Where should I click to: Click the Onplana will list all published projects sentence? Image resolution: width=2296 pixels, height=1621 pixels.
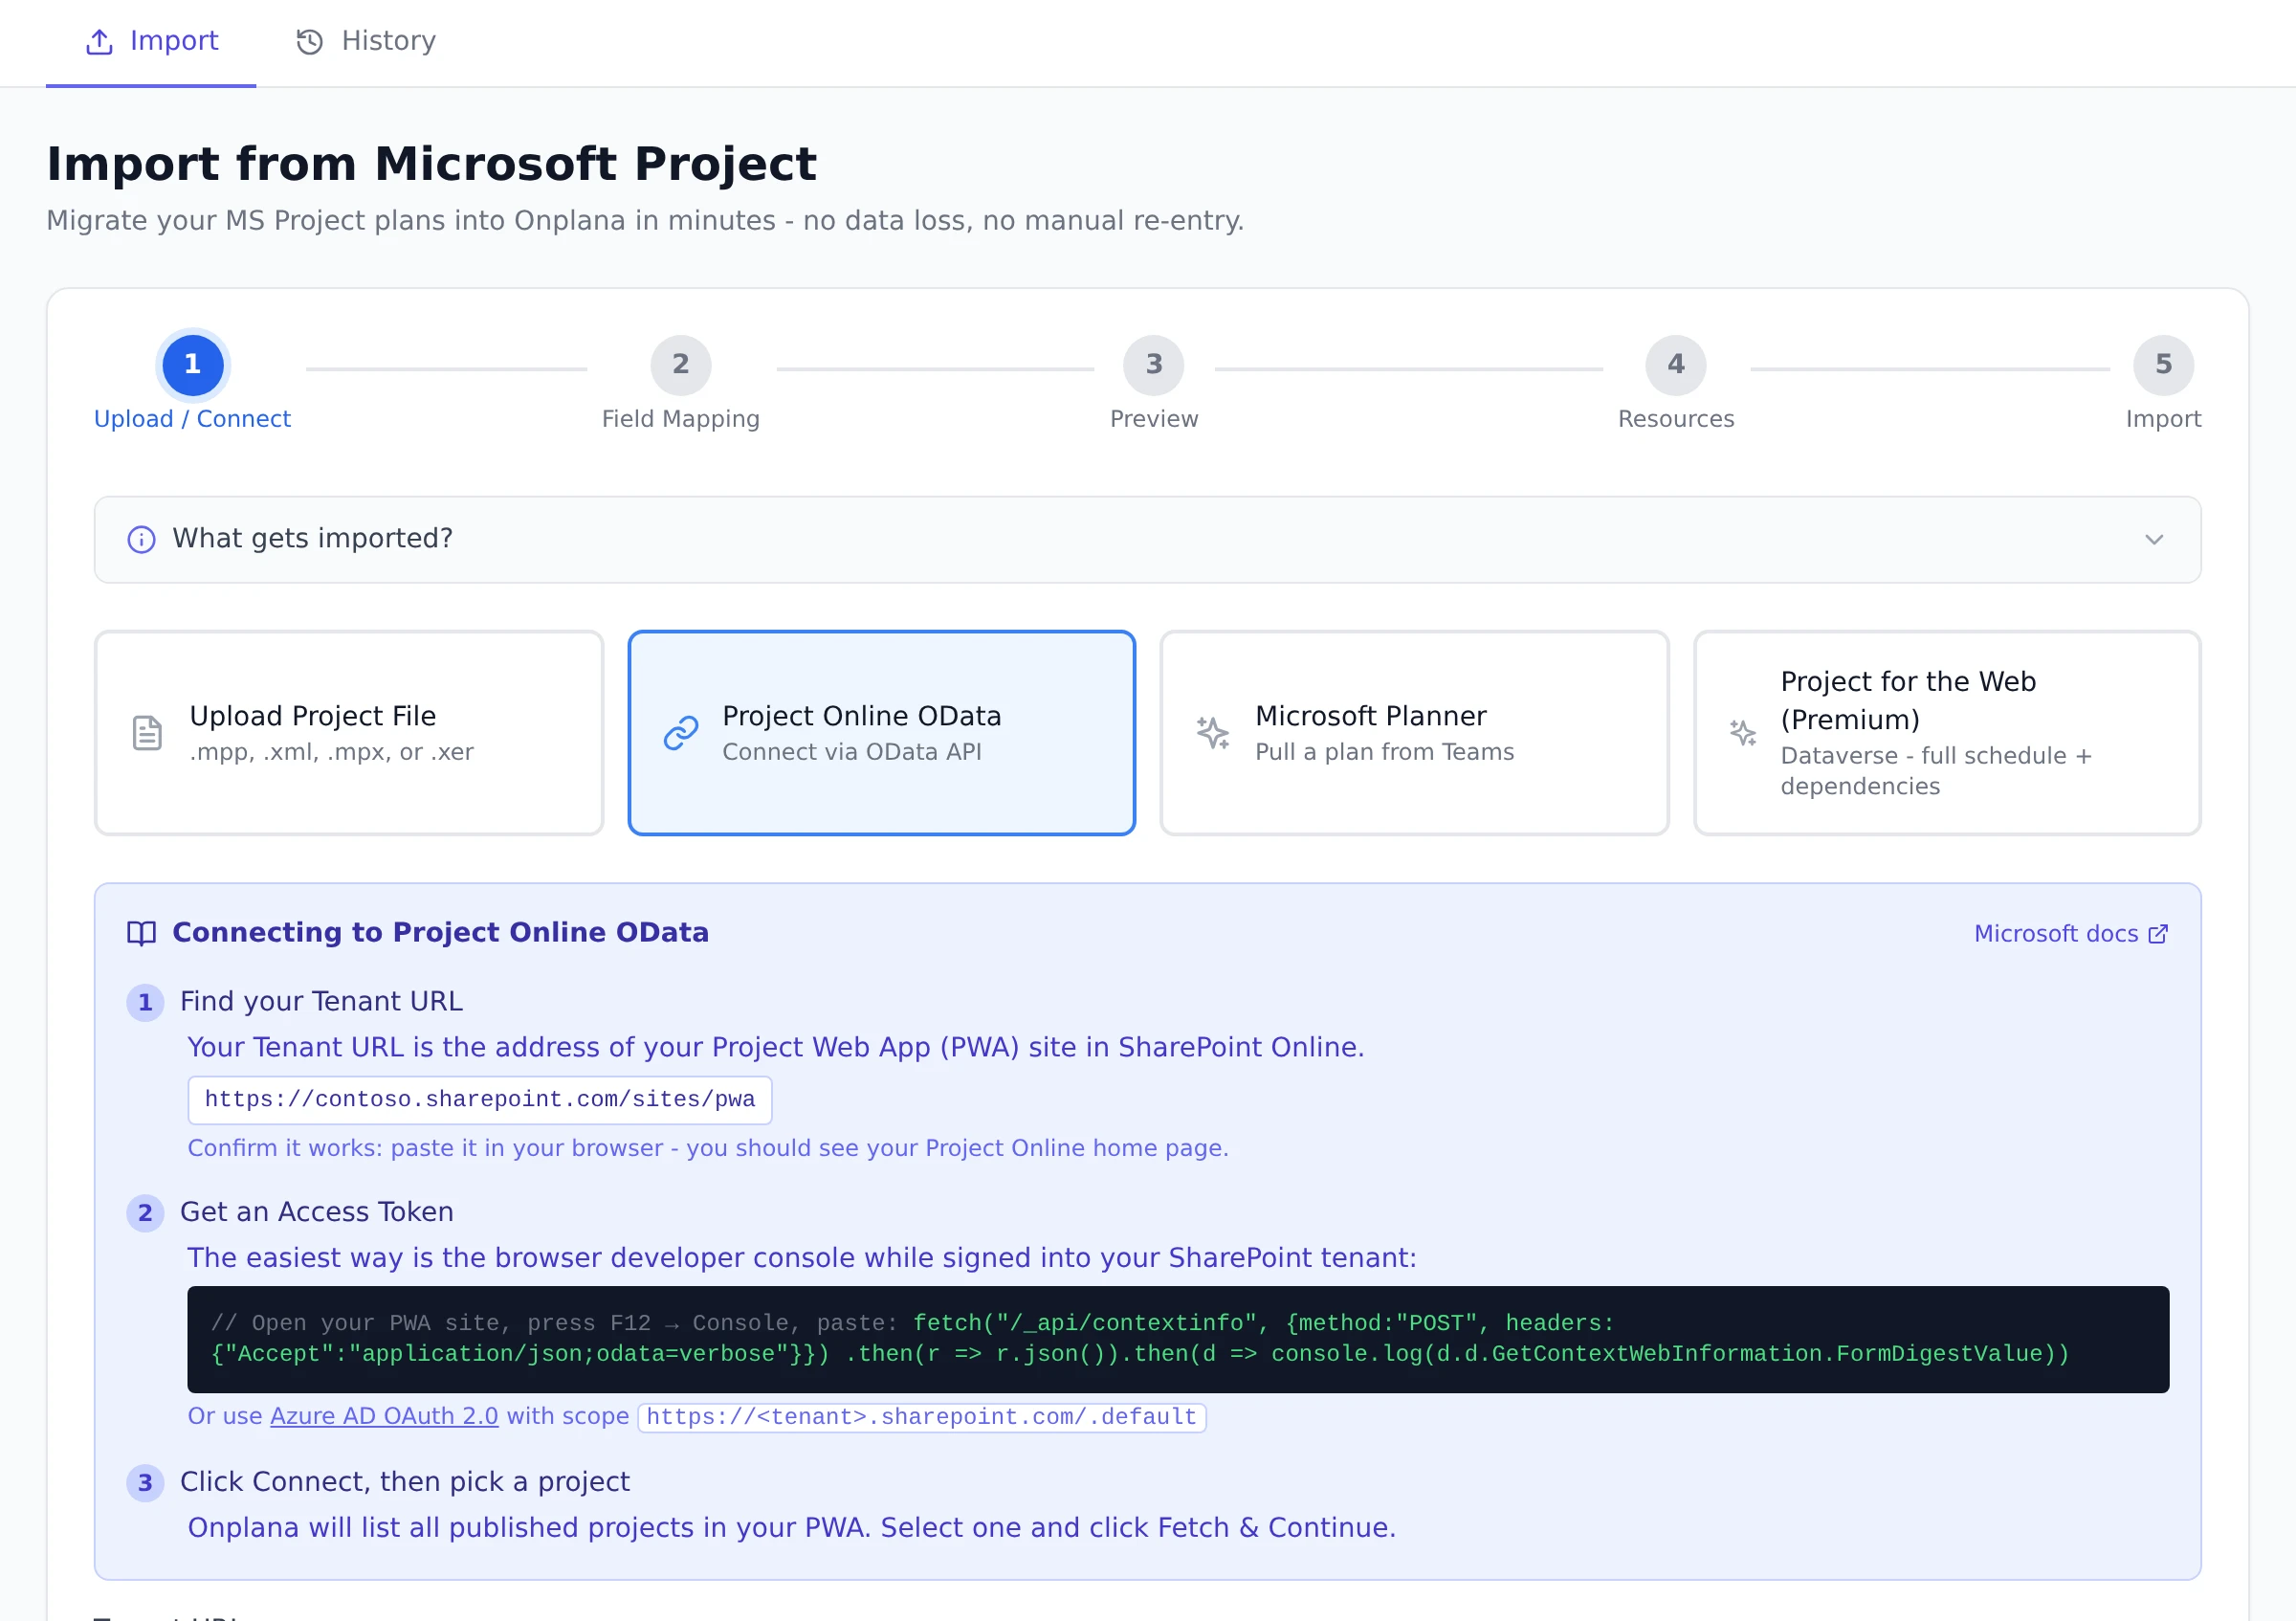point(791,1528)
